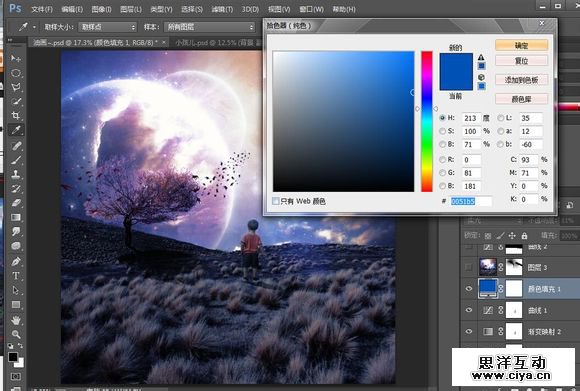Screen dimensions: 580x391
Task: Click the 图层 3 layer mask thumbnail
Action: point(514,267)
